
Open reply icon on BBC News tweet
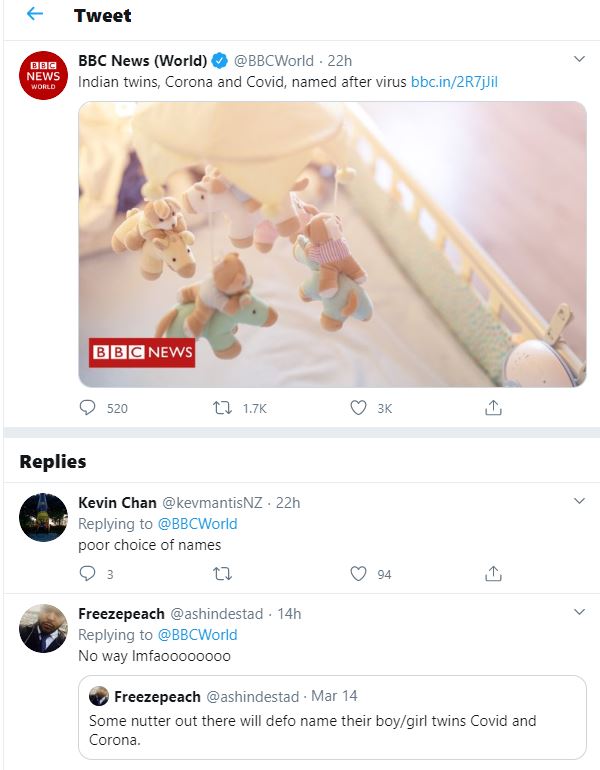88,408
